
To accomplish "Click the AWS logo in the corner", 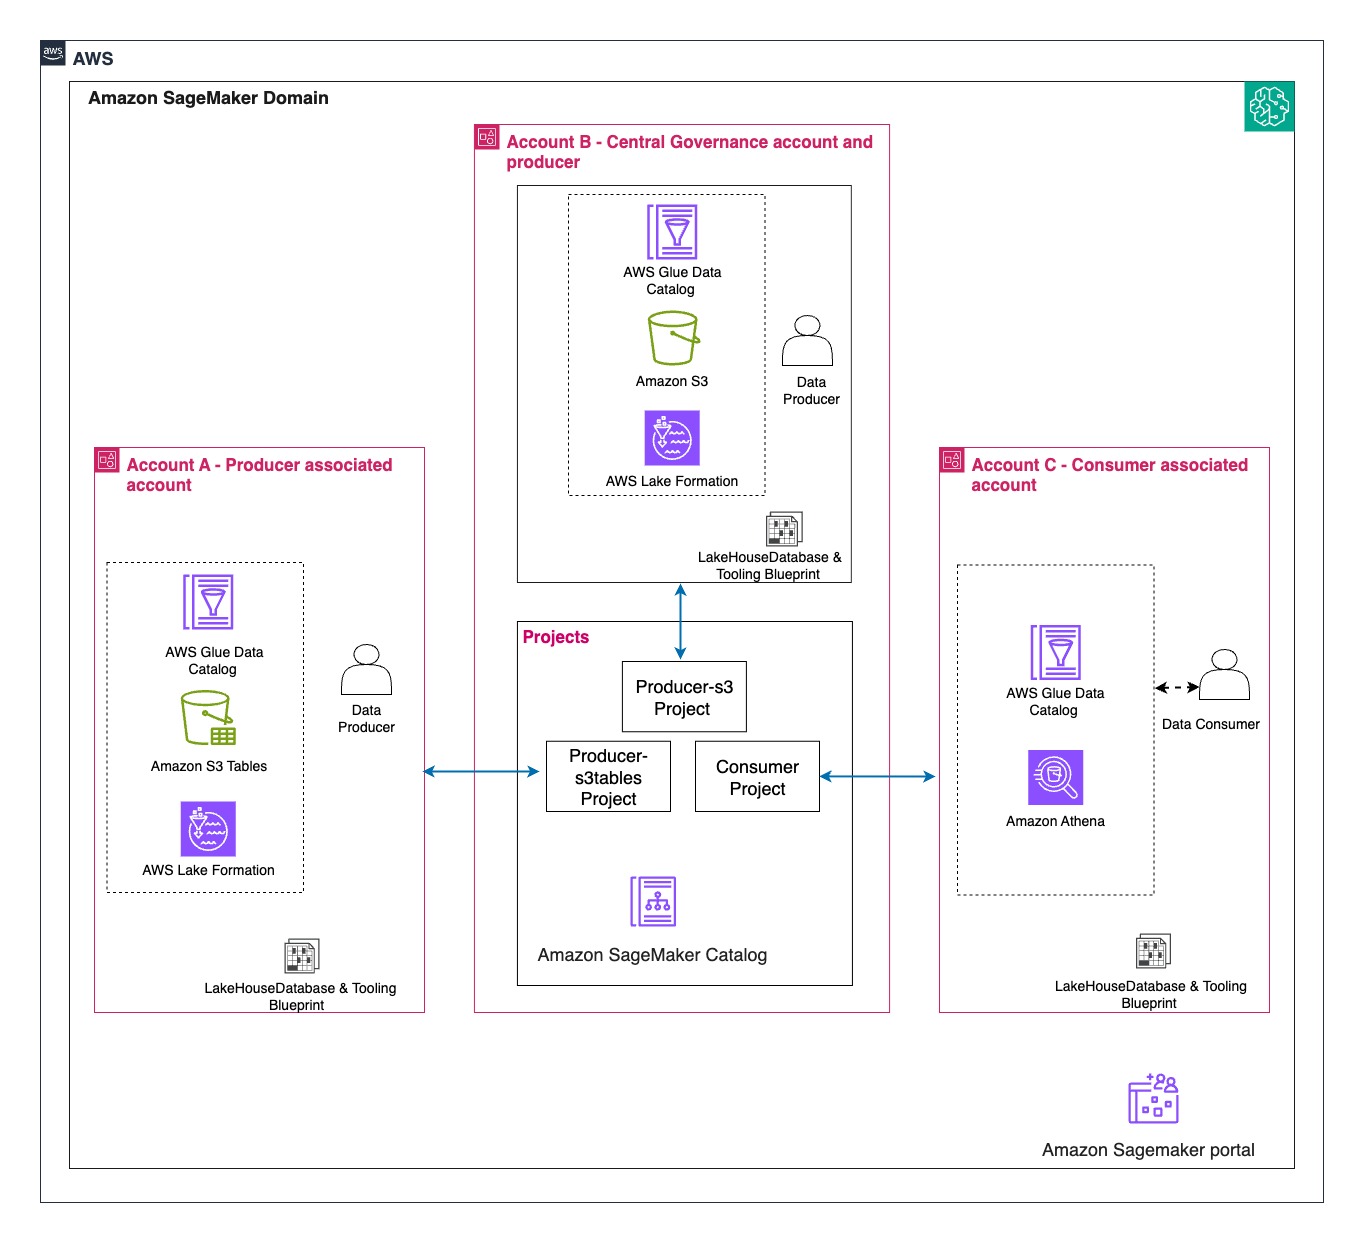I will click(53, 54).
